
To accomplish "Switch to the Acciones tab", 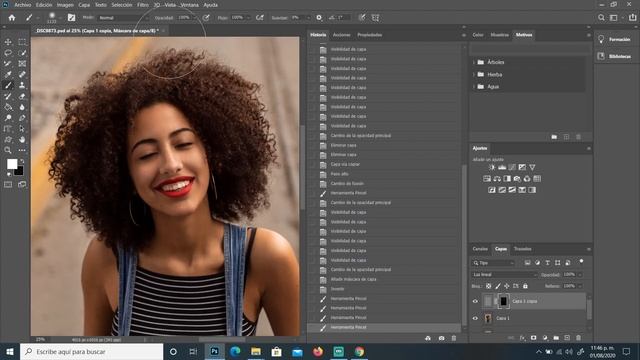I will 341,35.
